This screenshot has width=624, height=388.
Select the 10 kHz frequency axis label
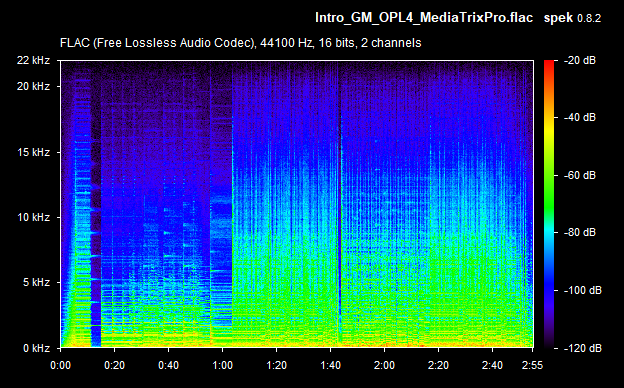33,218
